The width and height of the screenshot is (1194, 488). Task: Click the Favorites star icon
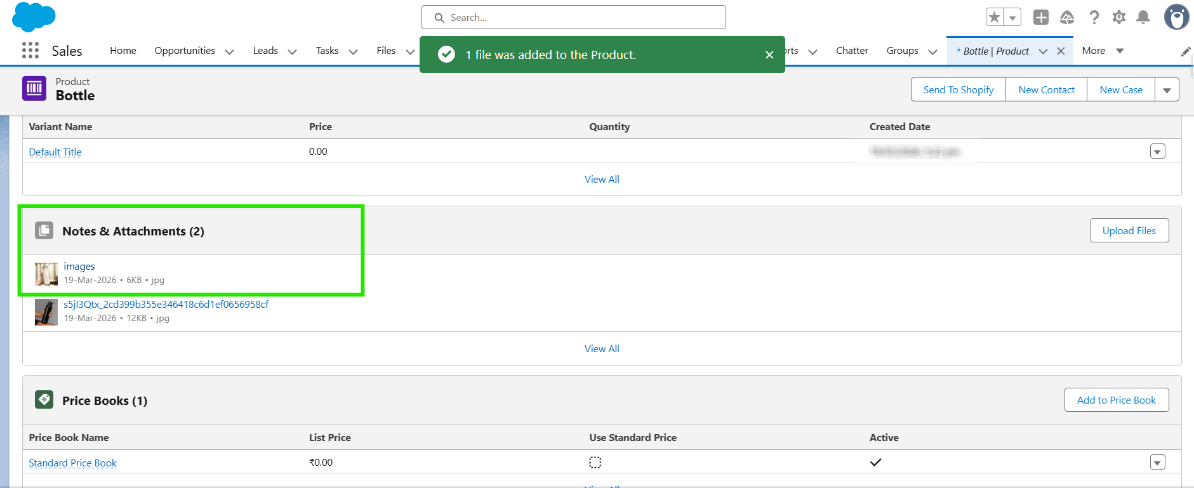pyautogui.click(x=995, y=17)
